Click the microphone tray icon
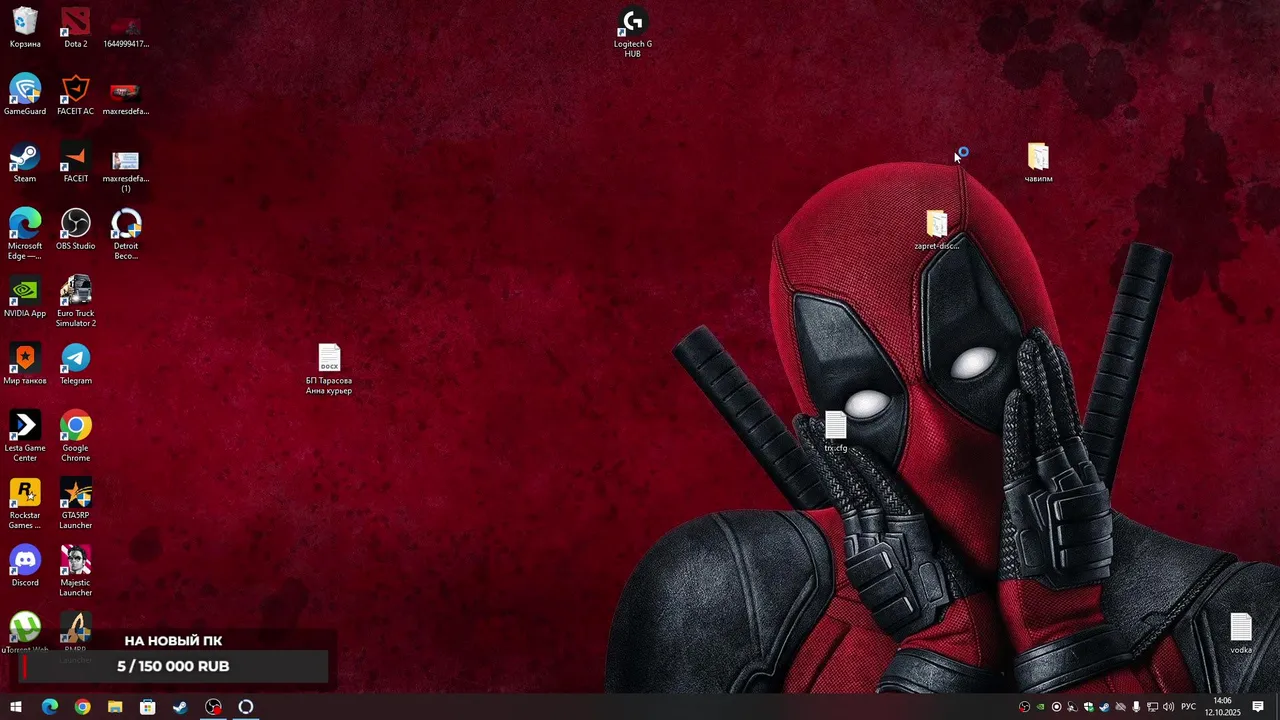1280x720 pixels. (x=1136, y=707)
